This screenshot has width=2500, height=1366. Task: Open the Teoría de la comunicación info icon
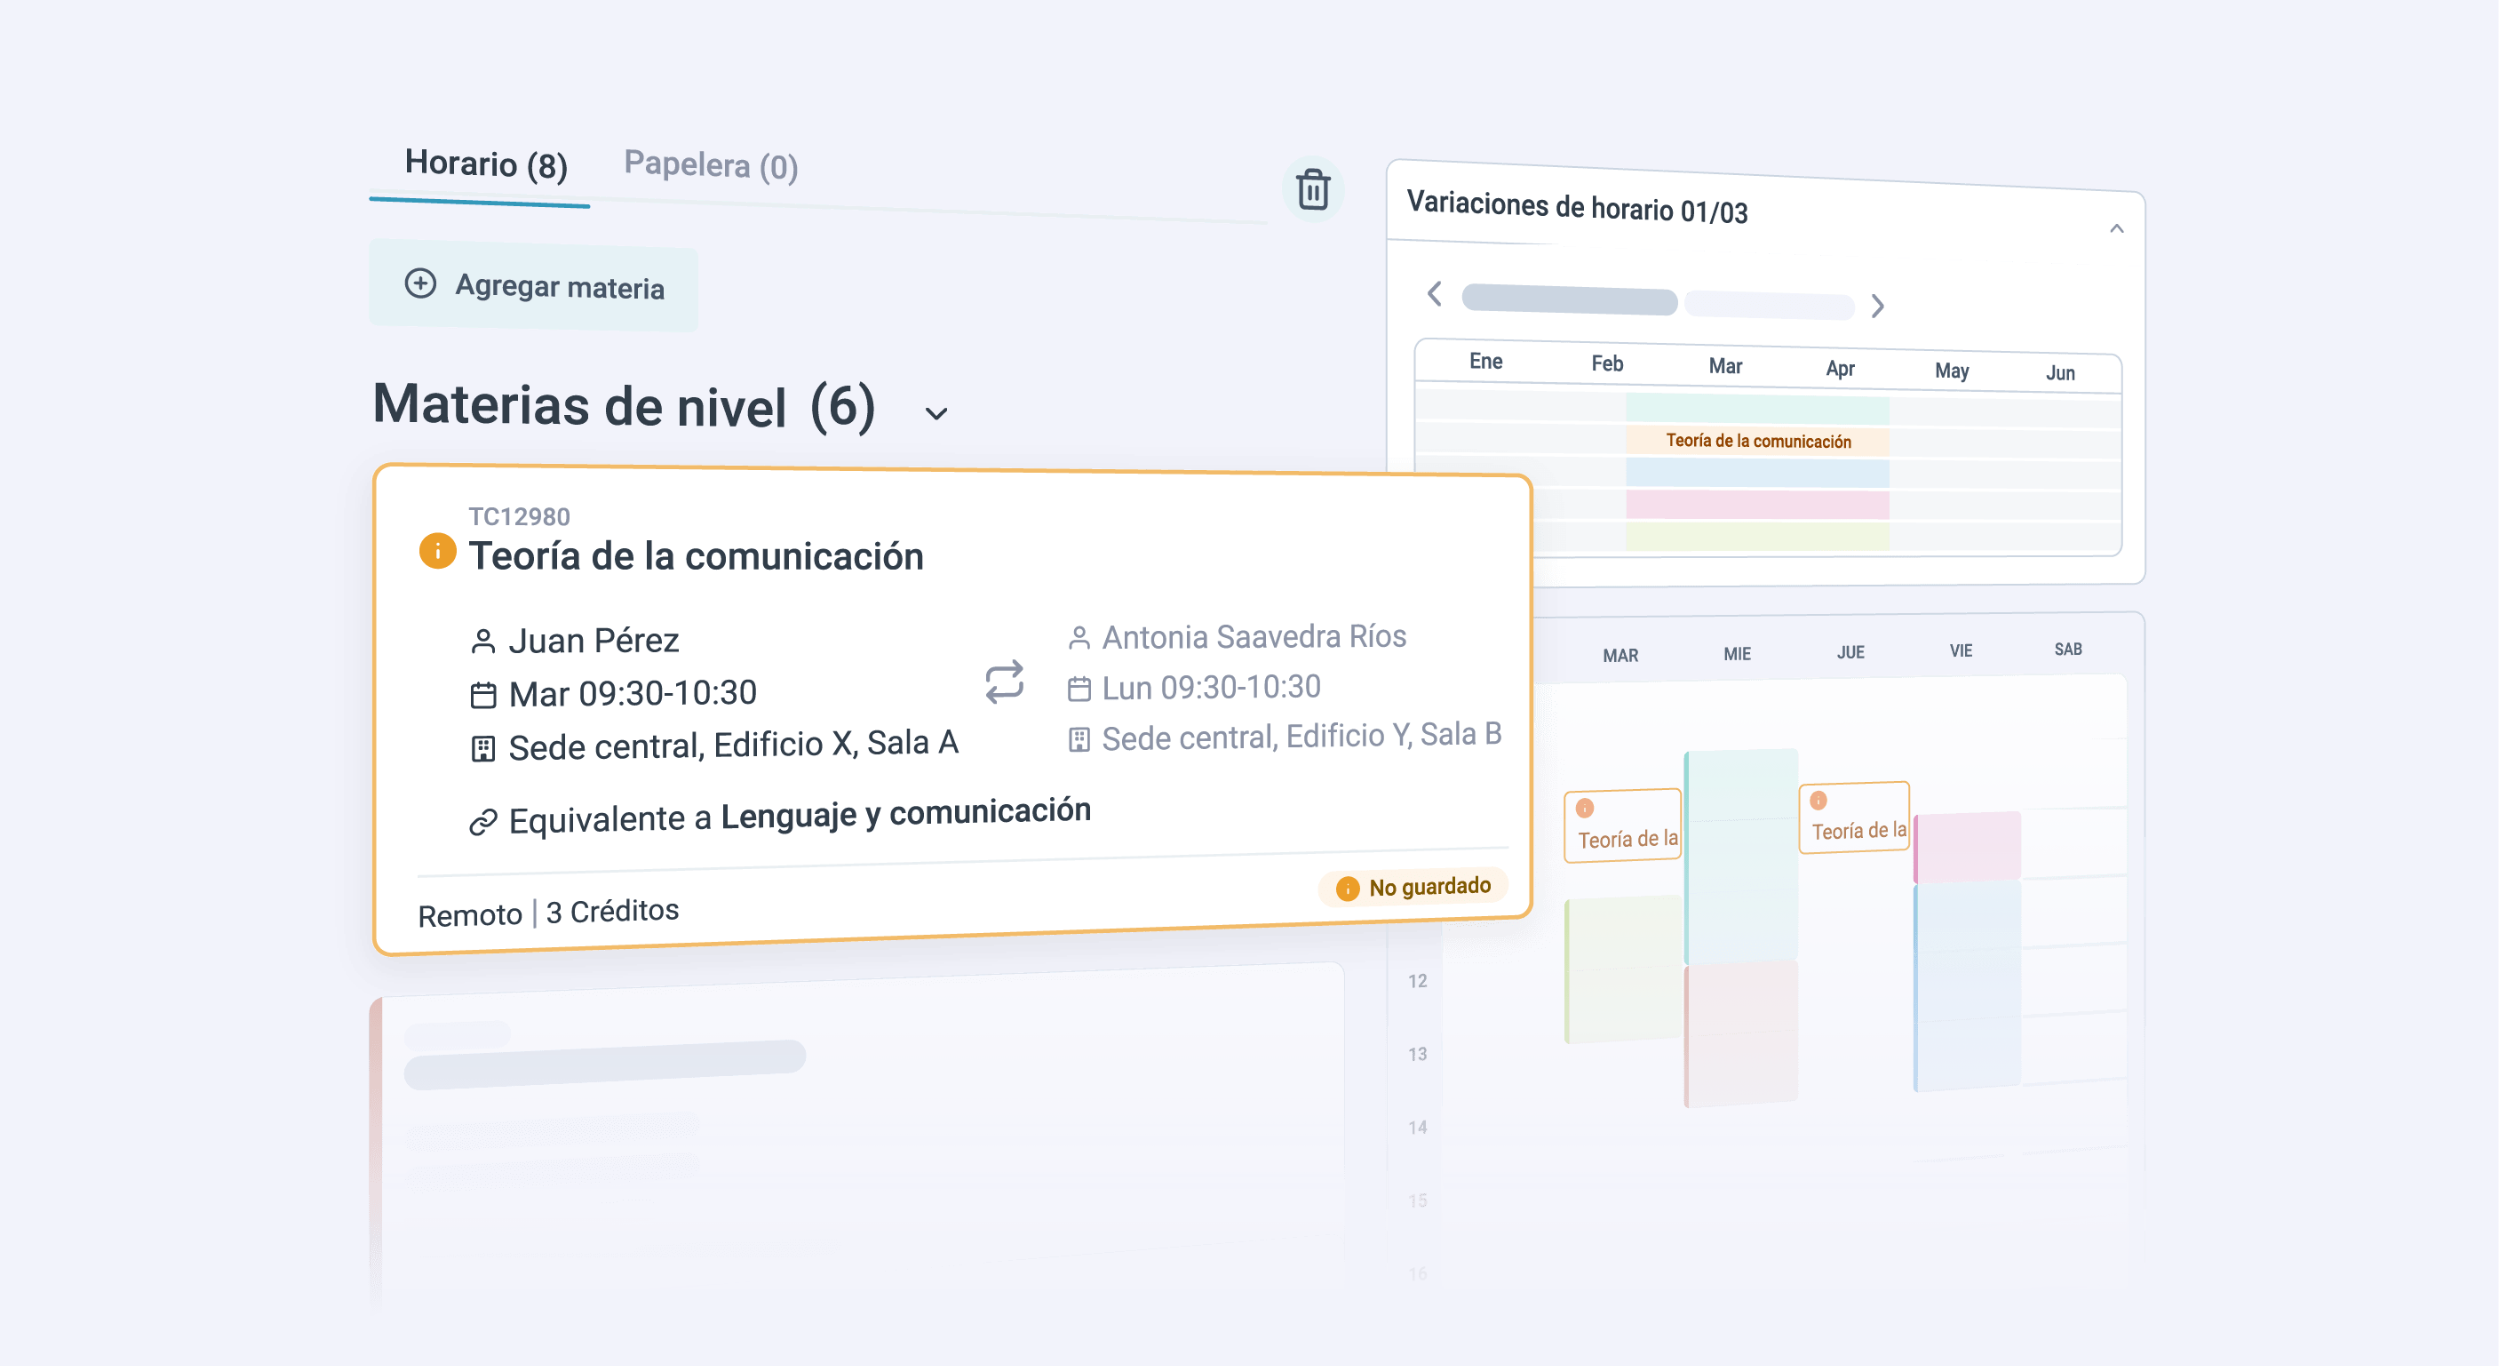click(x=437, y=549)
